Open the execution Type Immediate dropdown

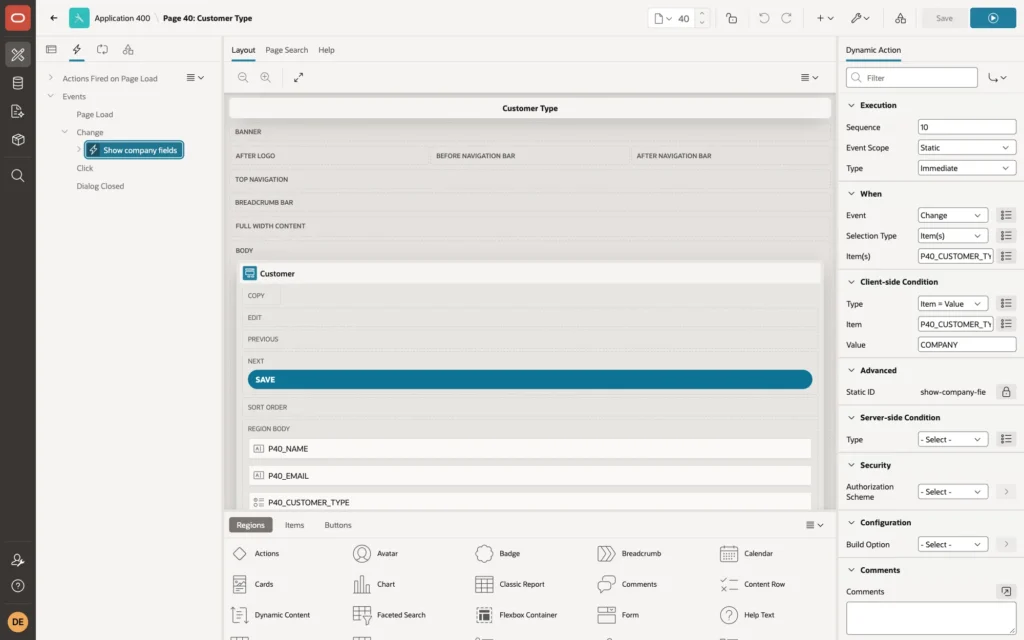coord(967,168)
